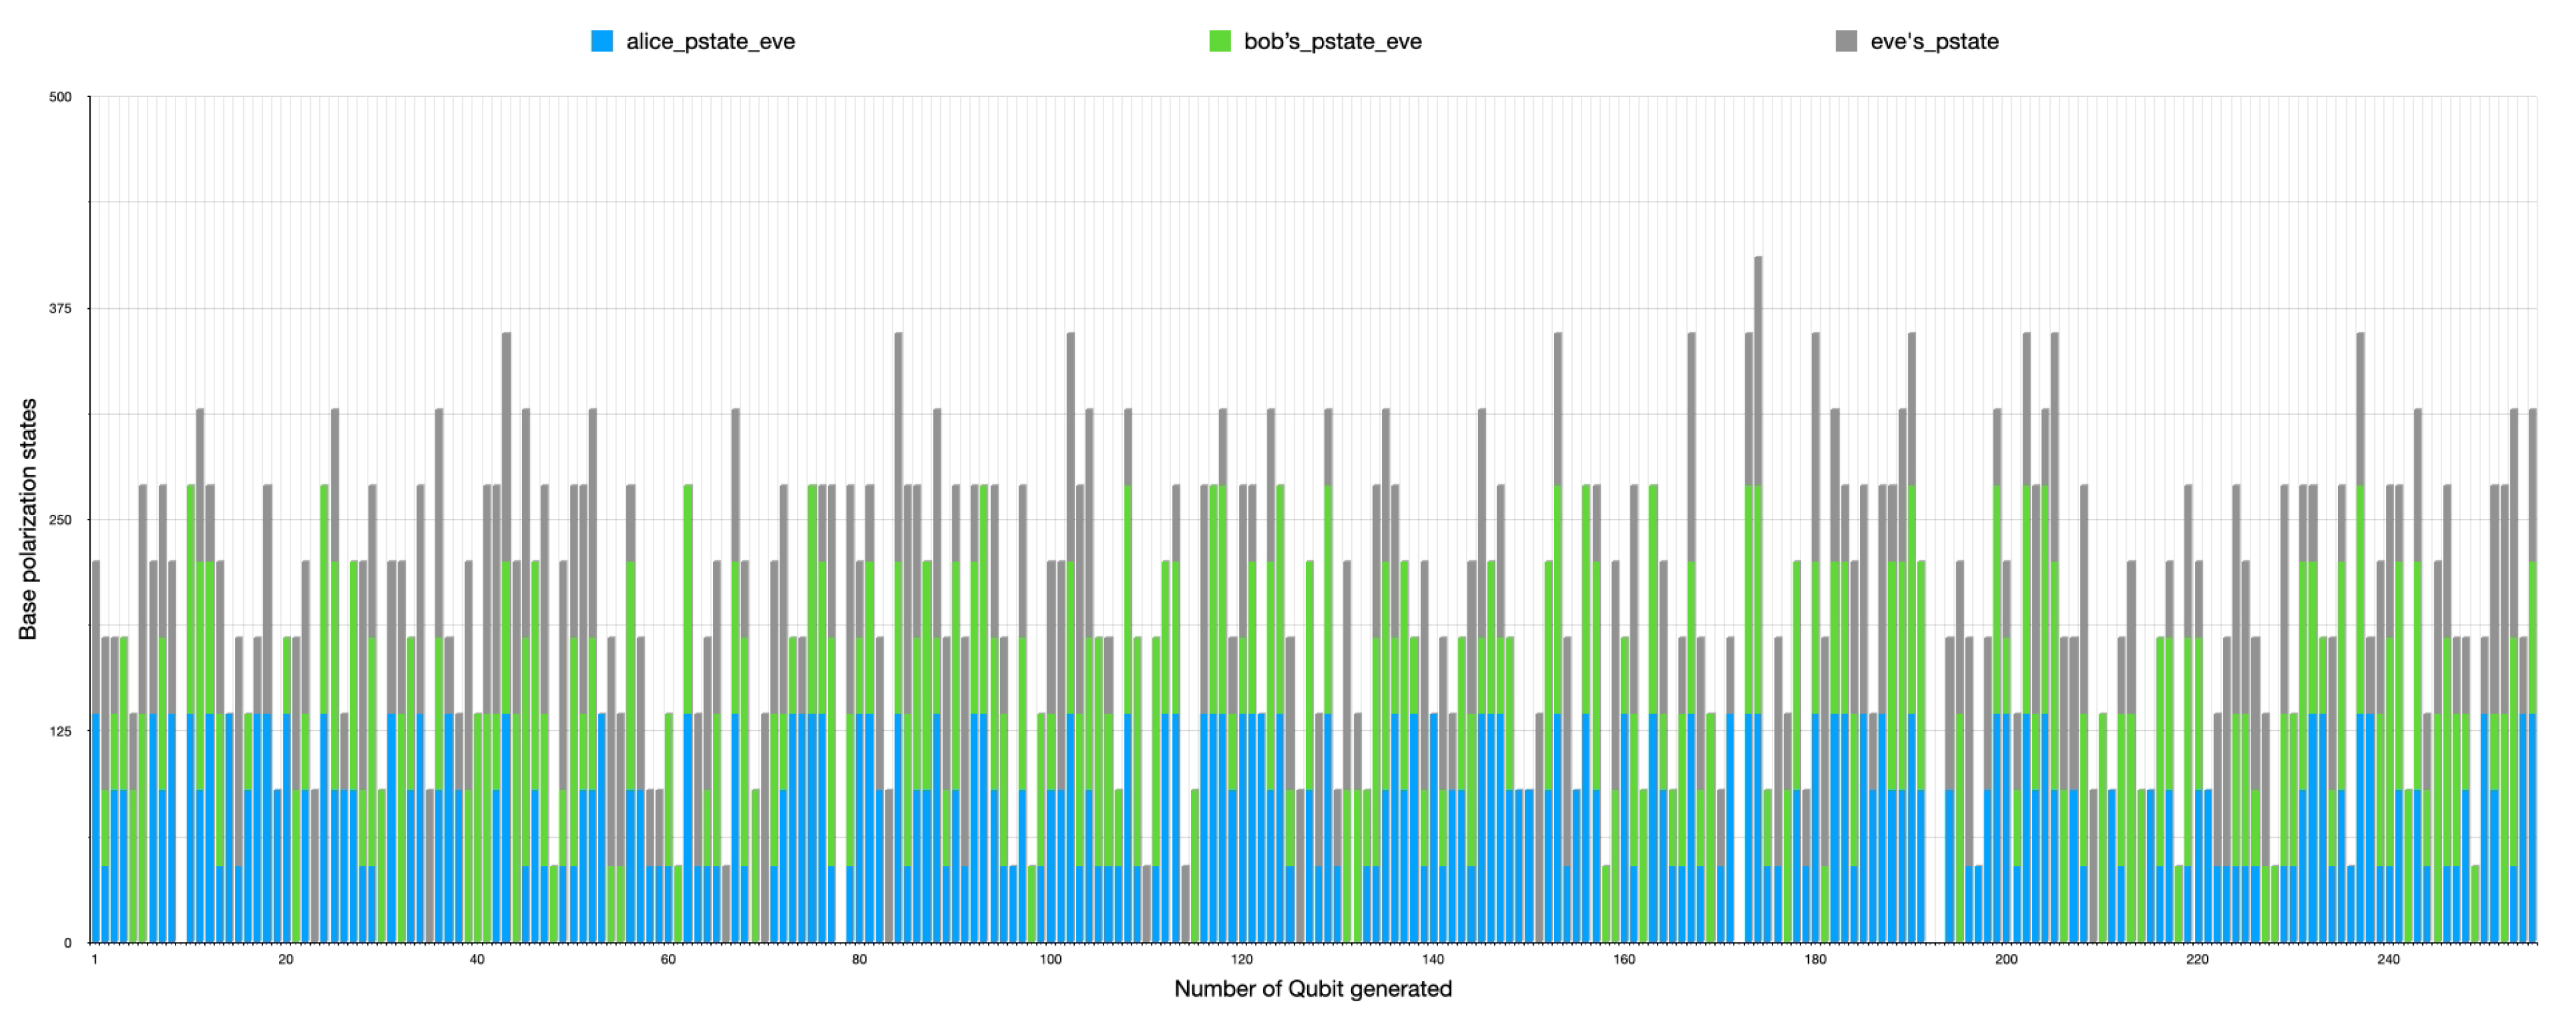Select the 'Number of Qubit generated' axis title

[x=1312, y=988]
